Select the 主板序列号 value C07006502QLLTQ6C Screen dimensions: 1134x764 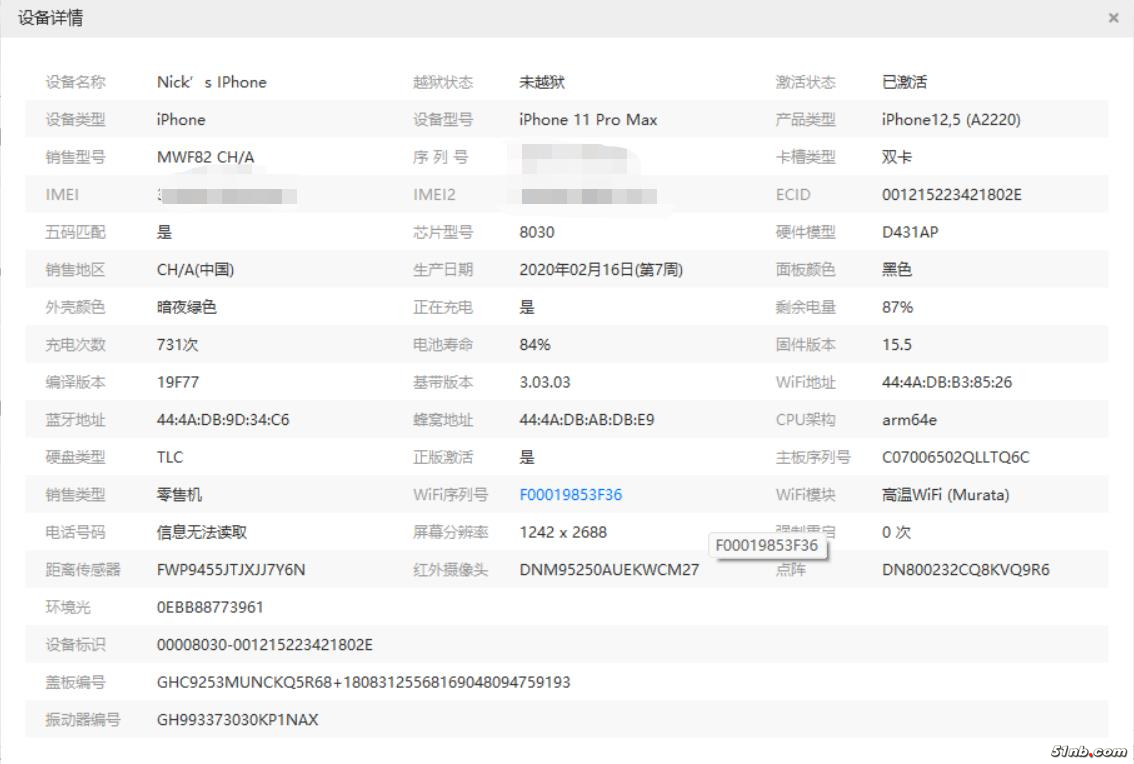(x=955, y=457)
